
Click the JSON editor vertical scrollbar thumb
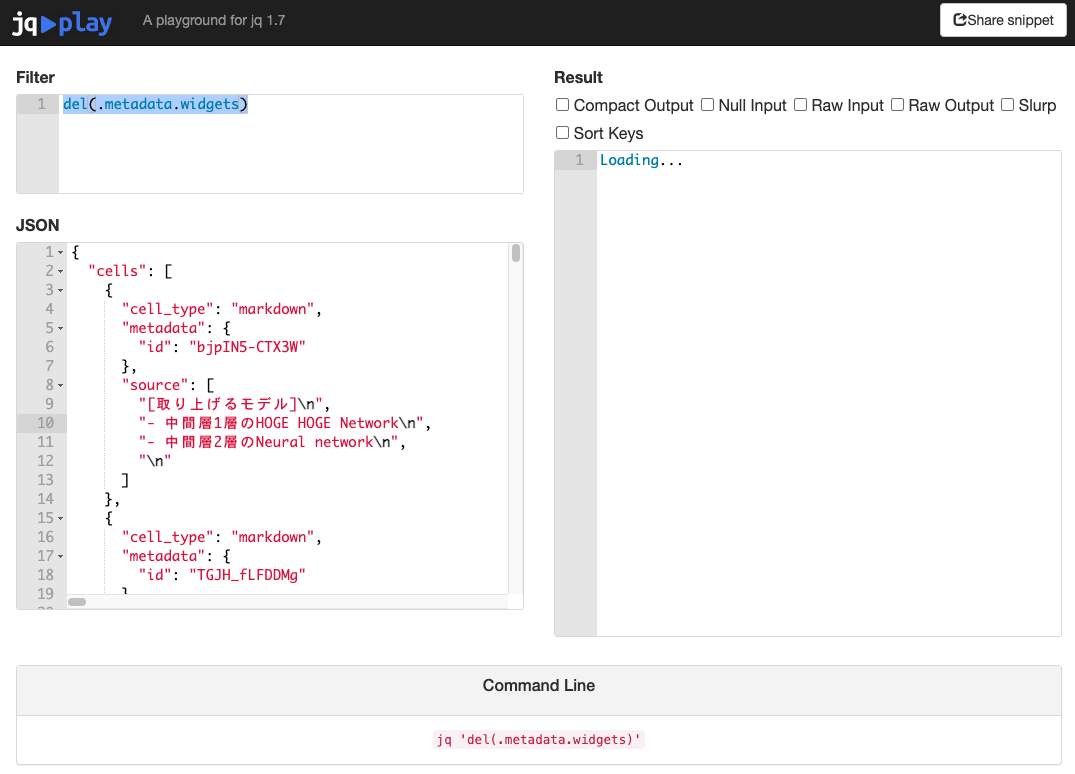[x=516, y=253]
